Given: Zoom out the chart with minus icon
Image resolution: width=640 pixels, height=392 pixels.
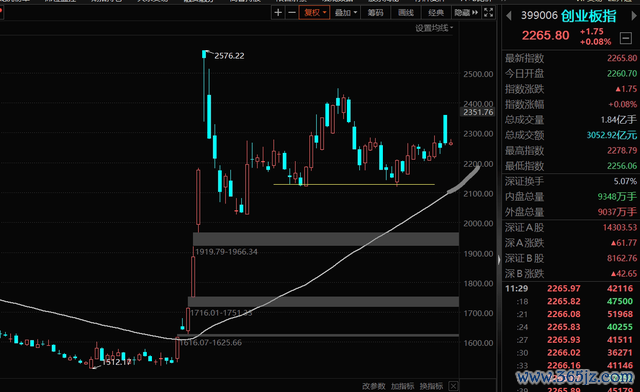Looking at the screenshot, I should 292,13.
